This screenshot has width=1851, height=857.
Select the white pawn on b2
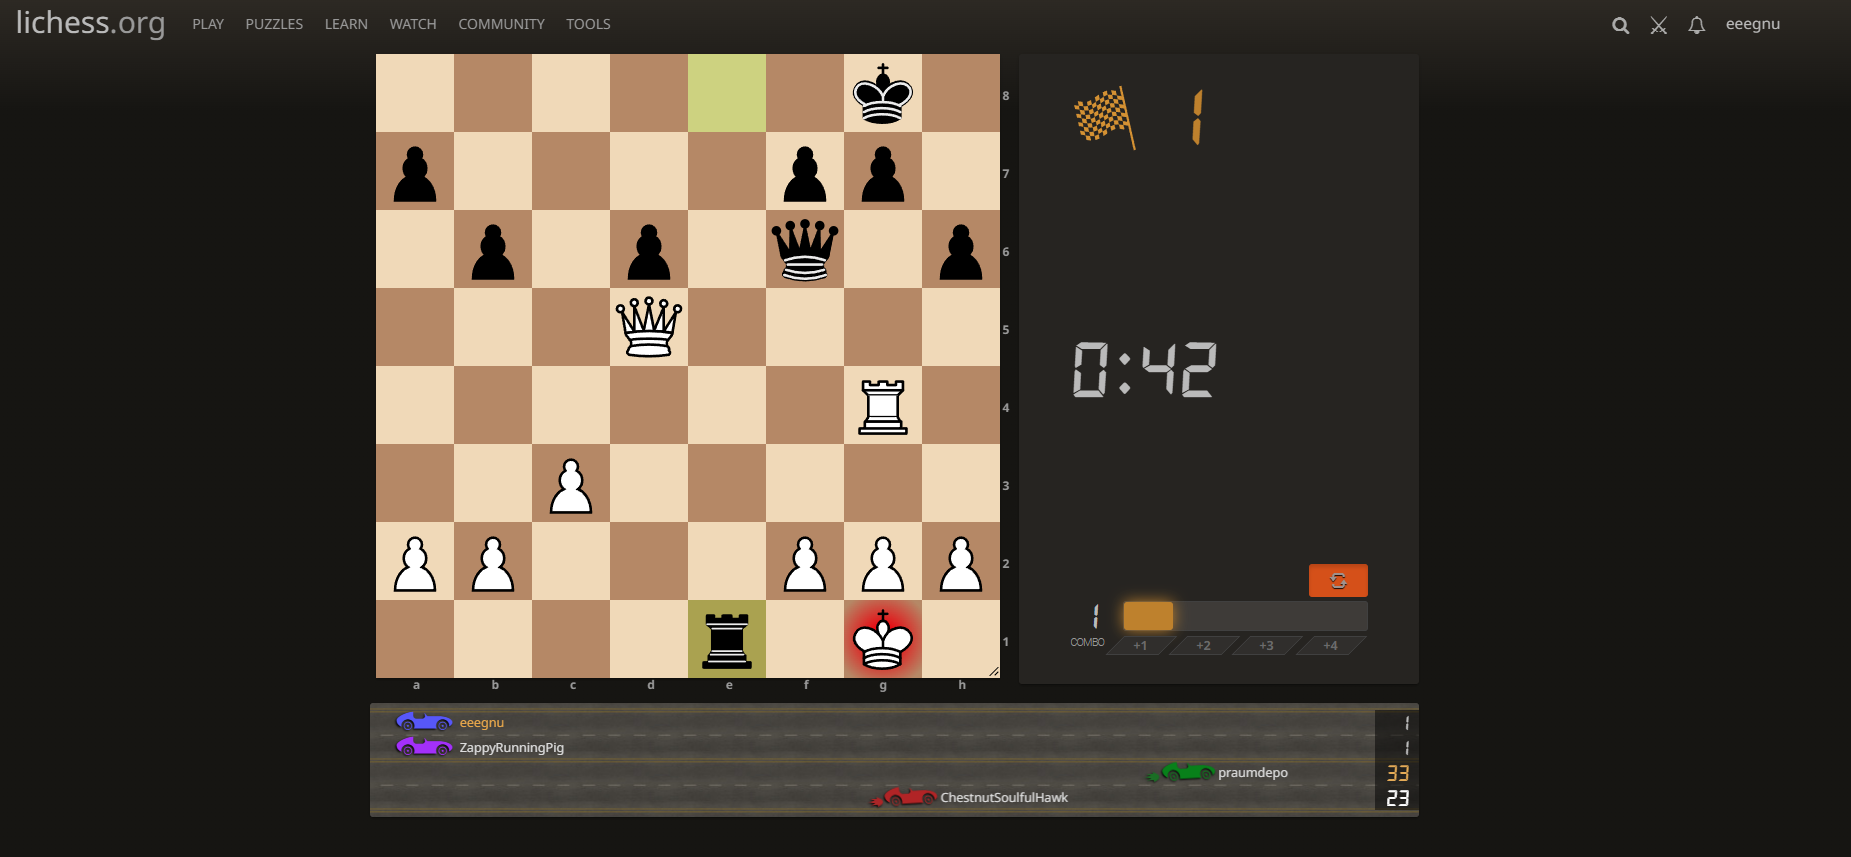point(493,561)
